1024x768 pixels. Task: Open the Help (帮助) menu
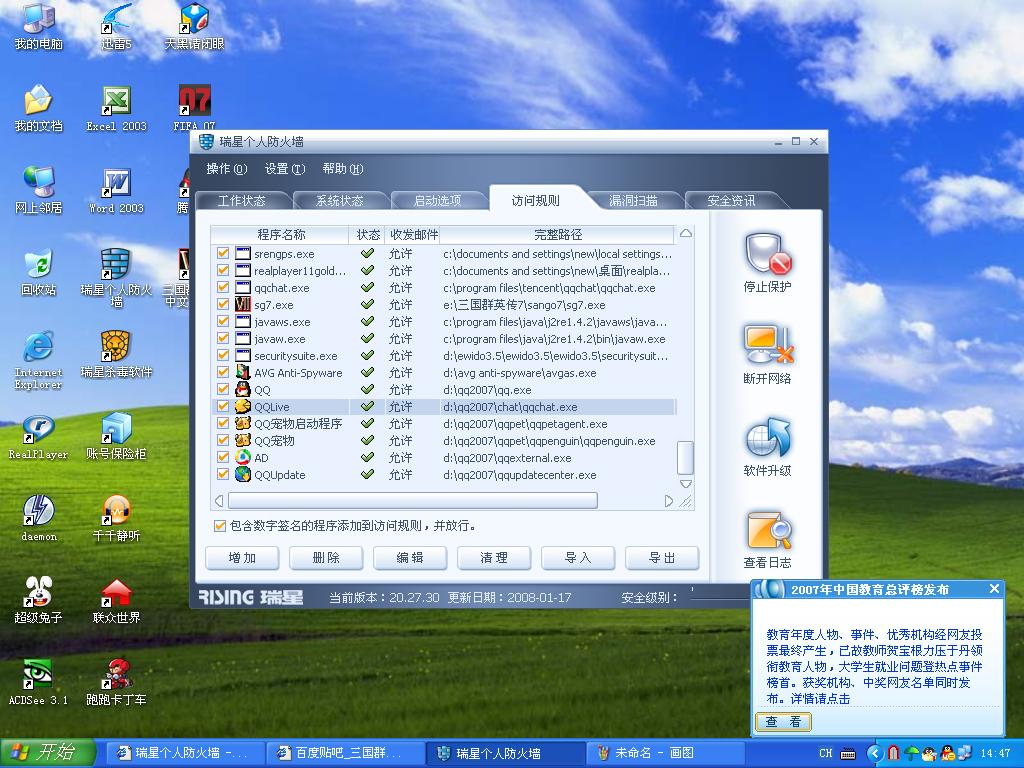pos(342,168)
